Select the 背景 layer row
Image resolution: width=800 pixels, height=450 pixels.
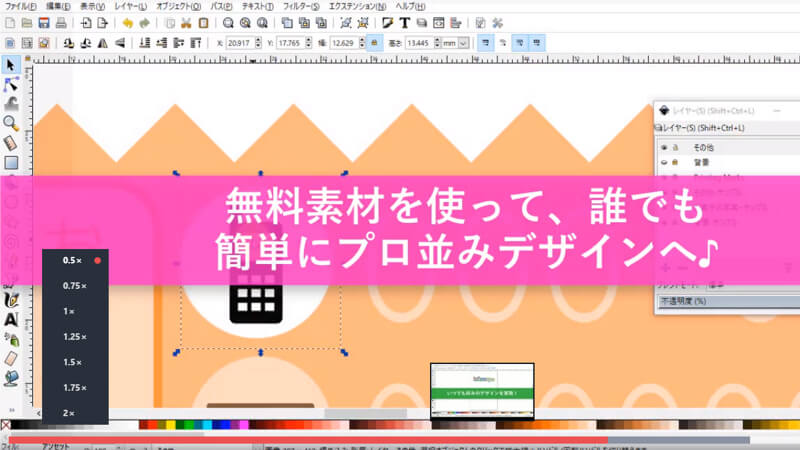(x=728, y=162)
